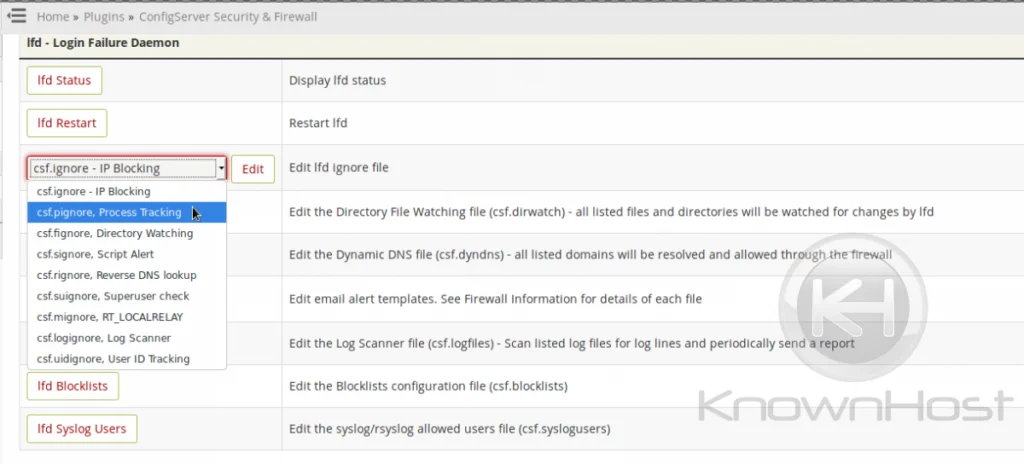This screenshot has width=1024, height=464.
Task: Click the Edit button next to the dropdown
Action: click(253, 169)
